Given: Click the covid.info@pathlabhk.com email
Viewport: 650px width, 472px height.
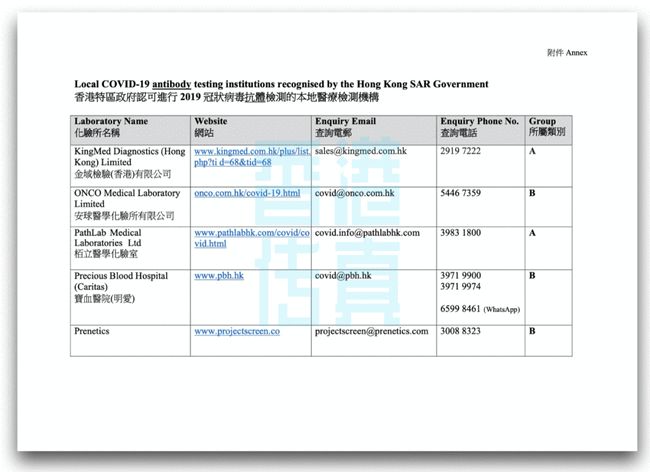Looking at the screenshot, I should [x=367, y=233].
